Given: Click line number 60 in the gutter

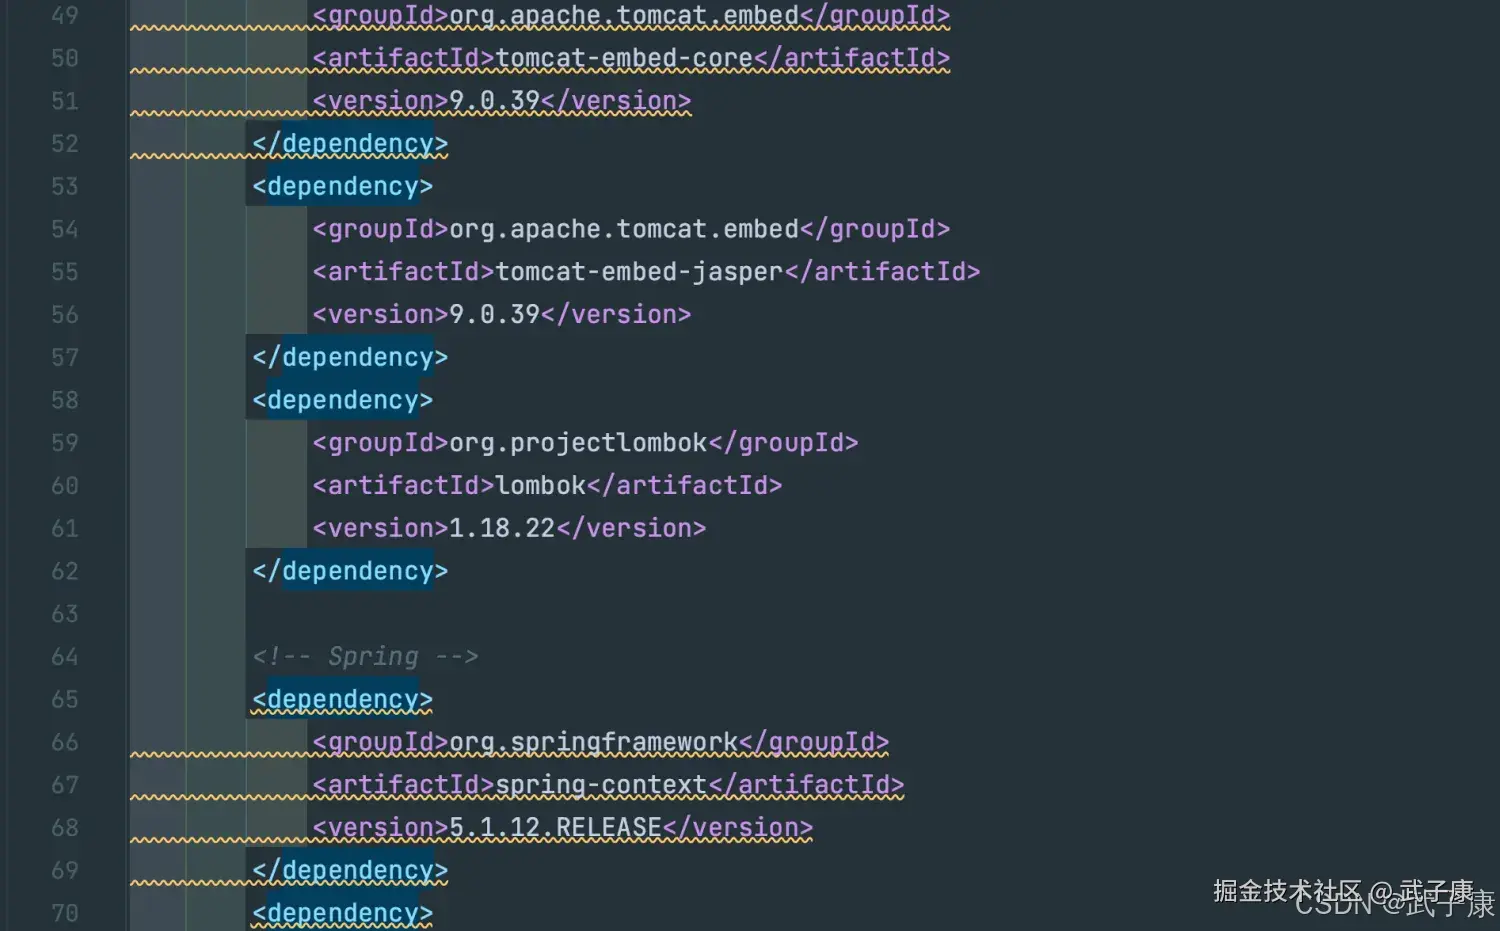Looking at the screenshot, I should (x=65, y=486).
